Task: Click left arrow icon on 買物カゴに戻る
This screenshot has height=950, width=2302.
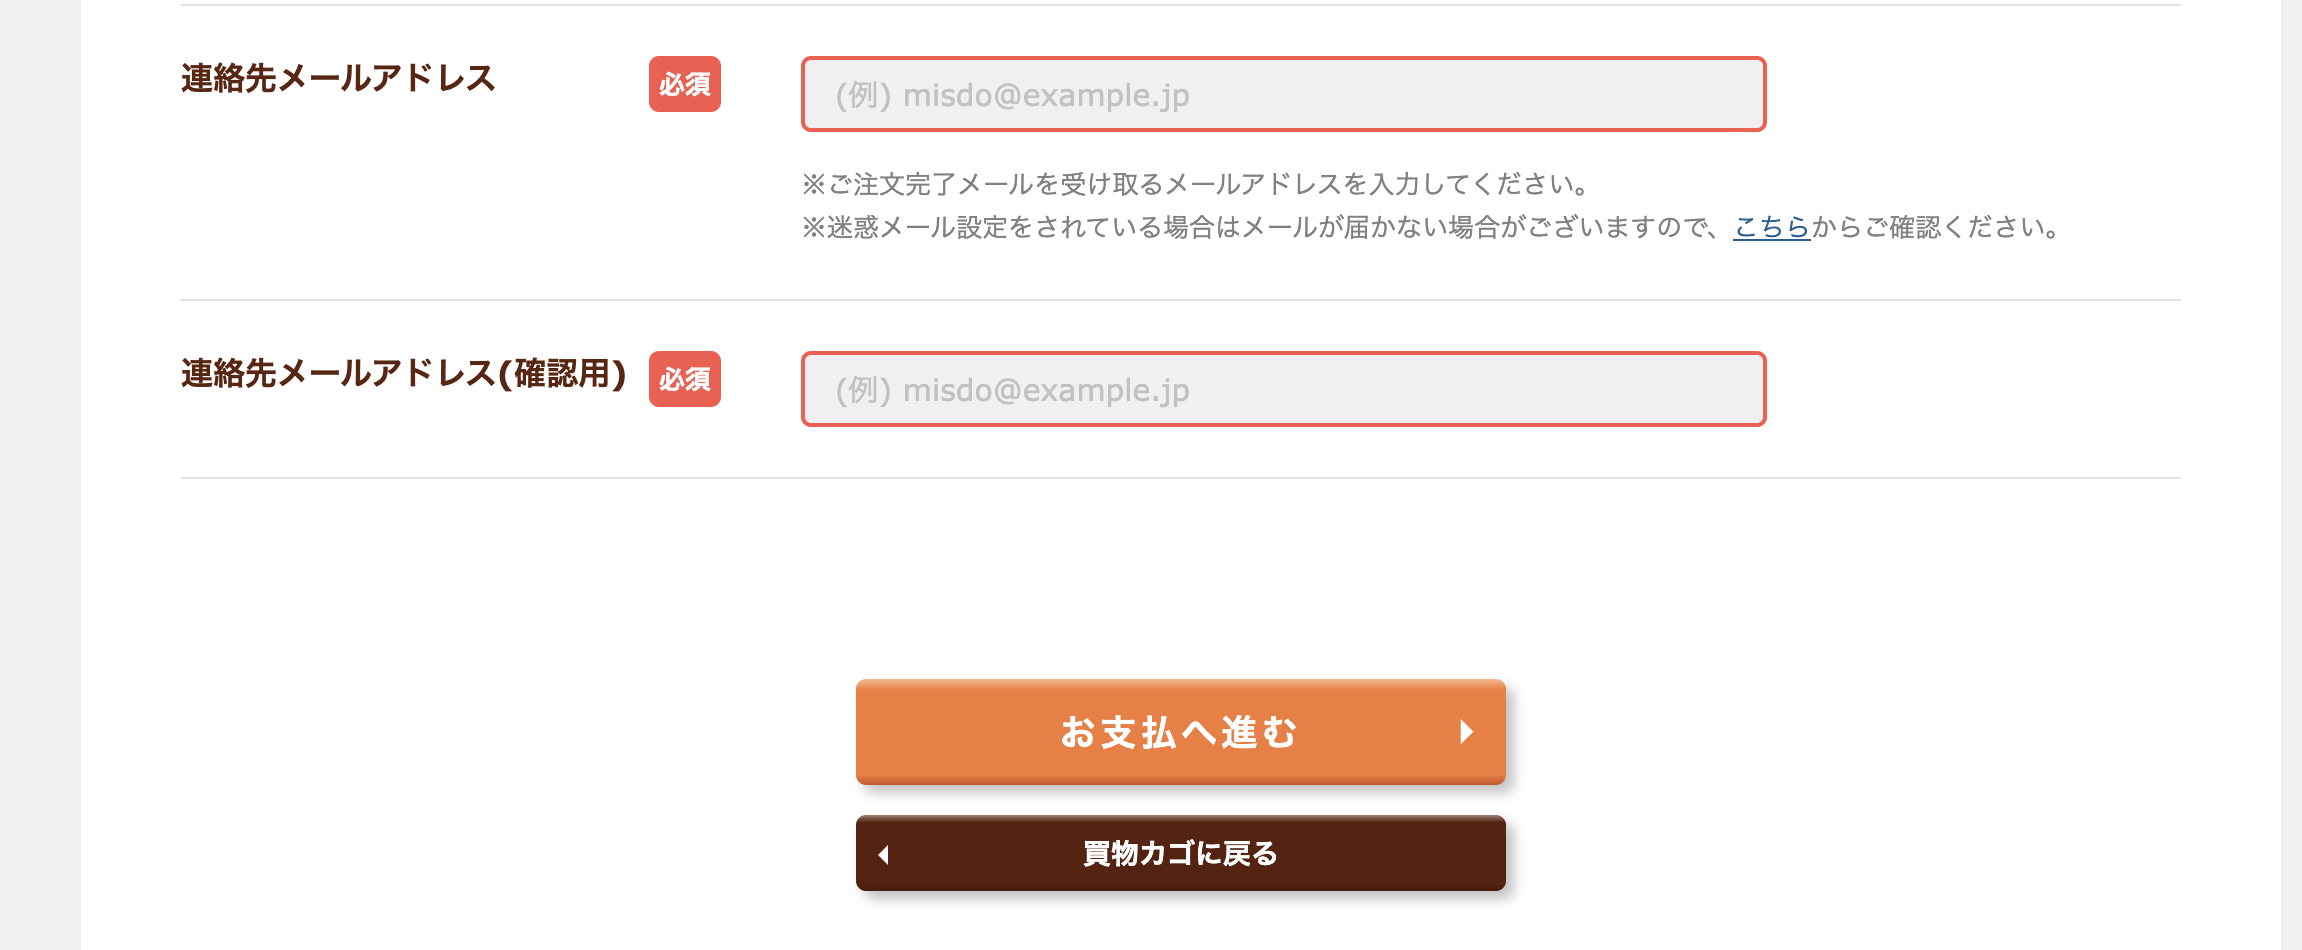Action: click(883, 854)
